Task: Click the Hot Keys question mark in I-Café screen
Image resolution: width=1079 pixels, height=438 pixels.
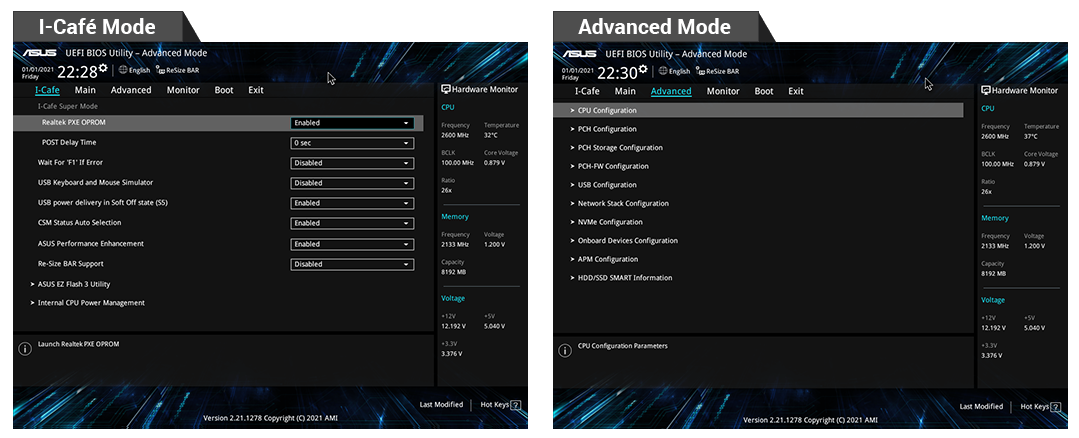Action: click(516, 405)
